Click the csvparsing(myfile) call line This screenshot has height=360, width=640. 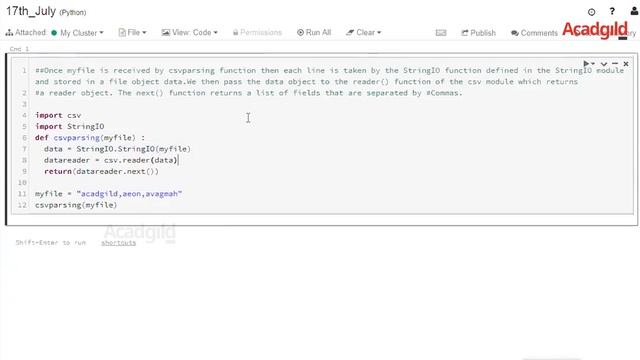76,205
